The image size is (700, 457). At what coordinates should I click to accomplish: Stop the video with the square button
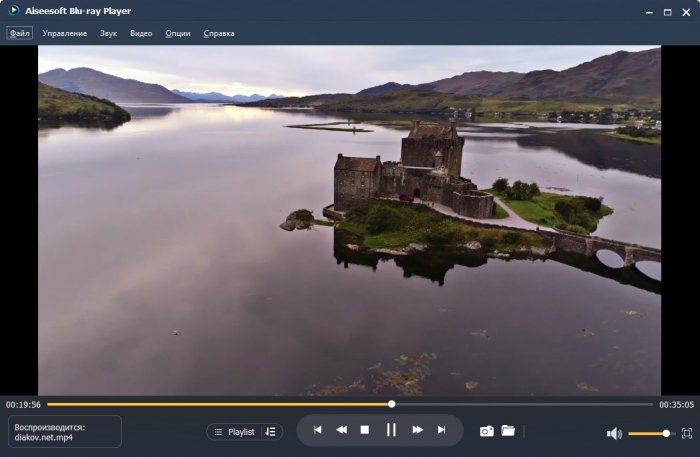pyautogui.click(x=365, y=430)
